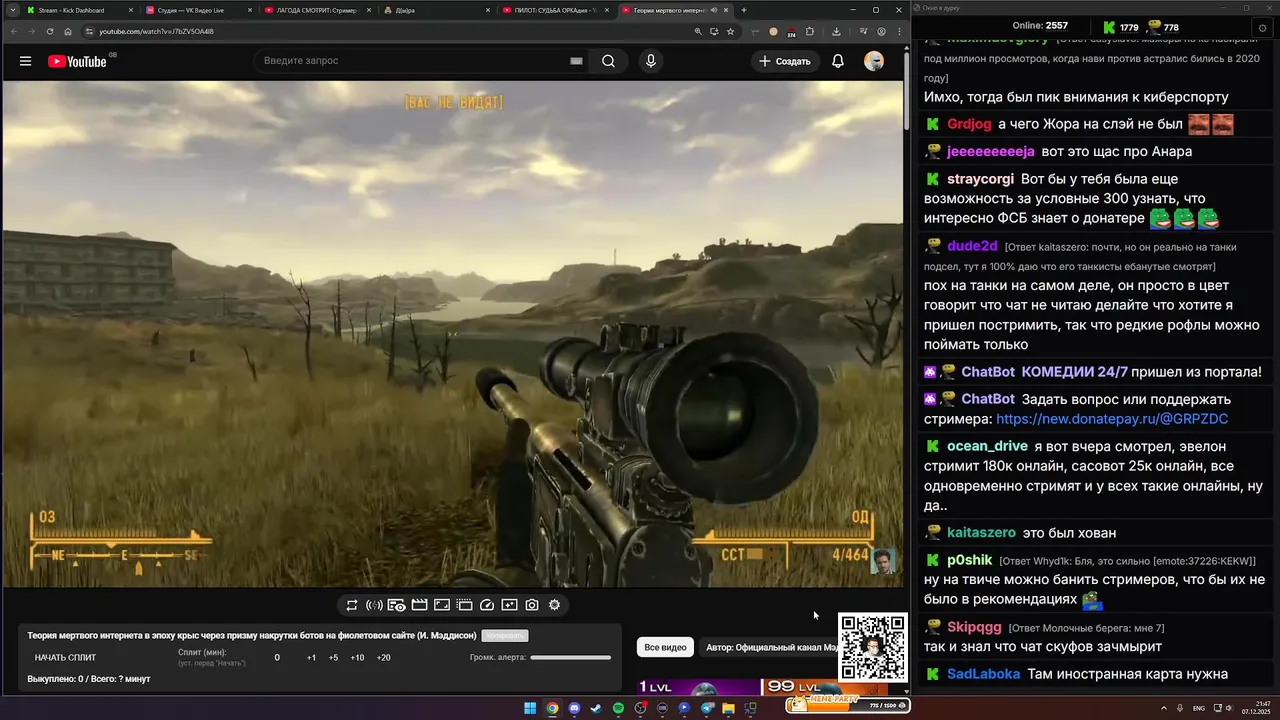Bookmark this page with the star icon
The image size is (1280, 720).
click(731, 31)
